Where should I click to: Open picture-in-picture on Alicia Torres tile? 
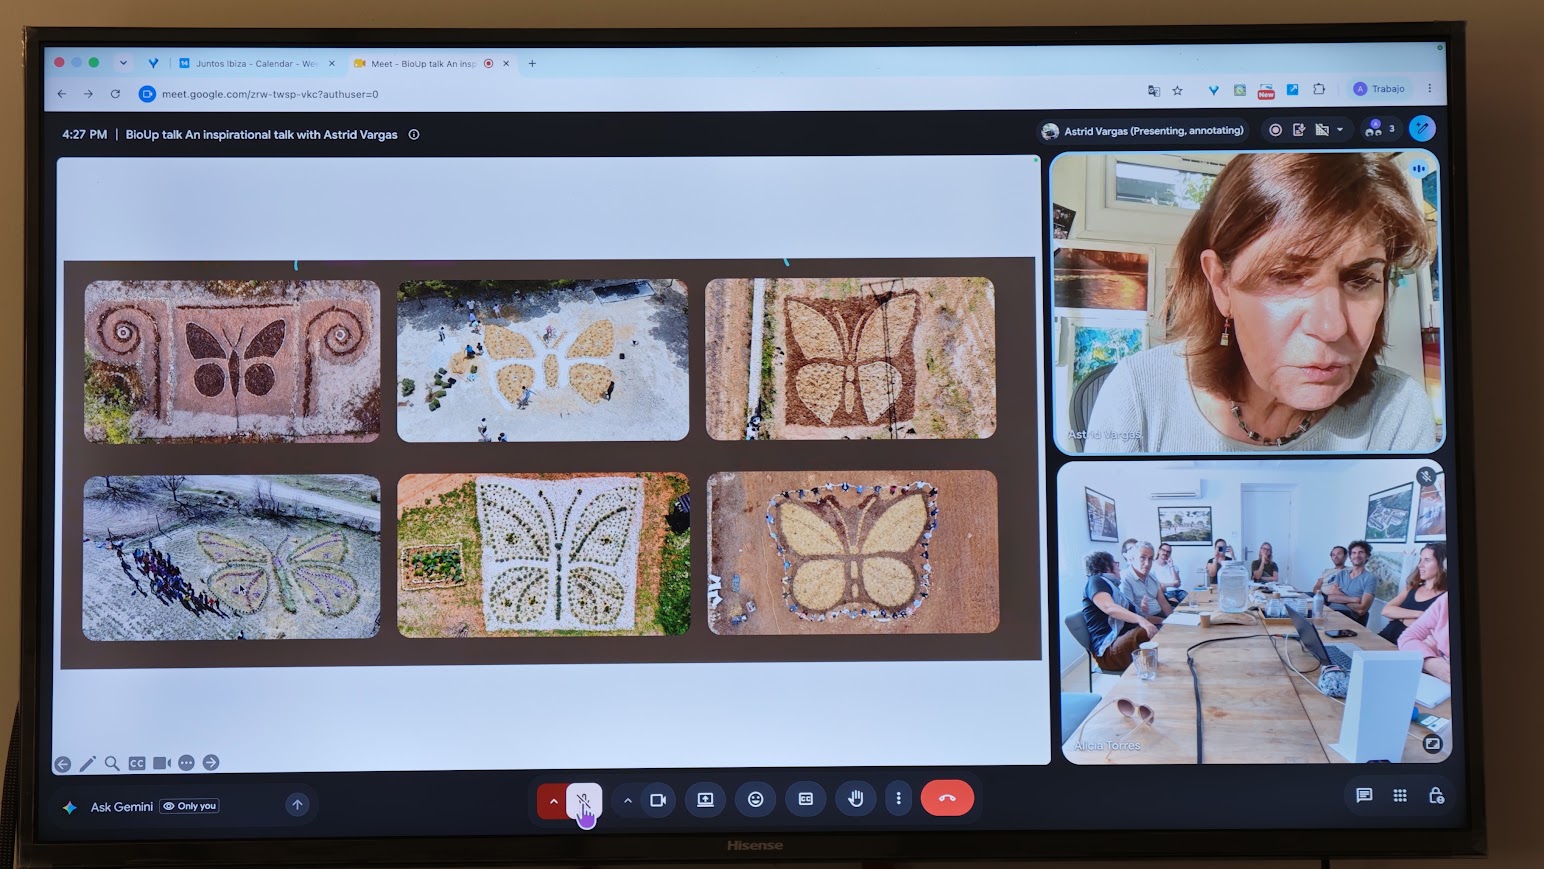pyautogui.click(x=1432, y=743)
